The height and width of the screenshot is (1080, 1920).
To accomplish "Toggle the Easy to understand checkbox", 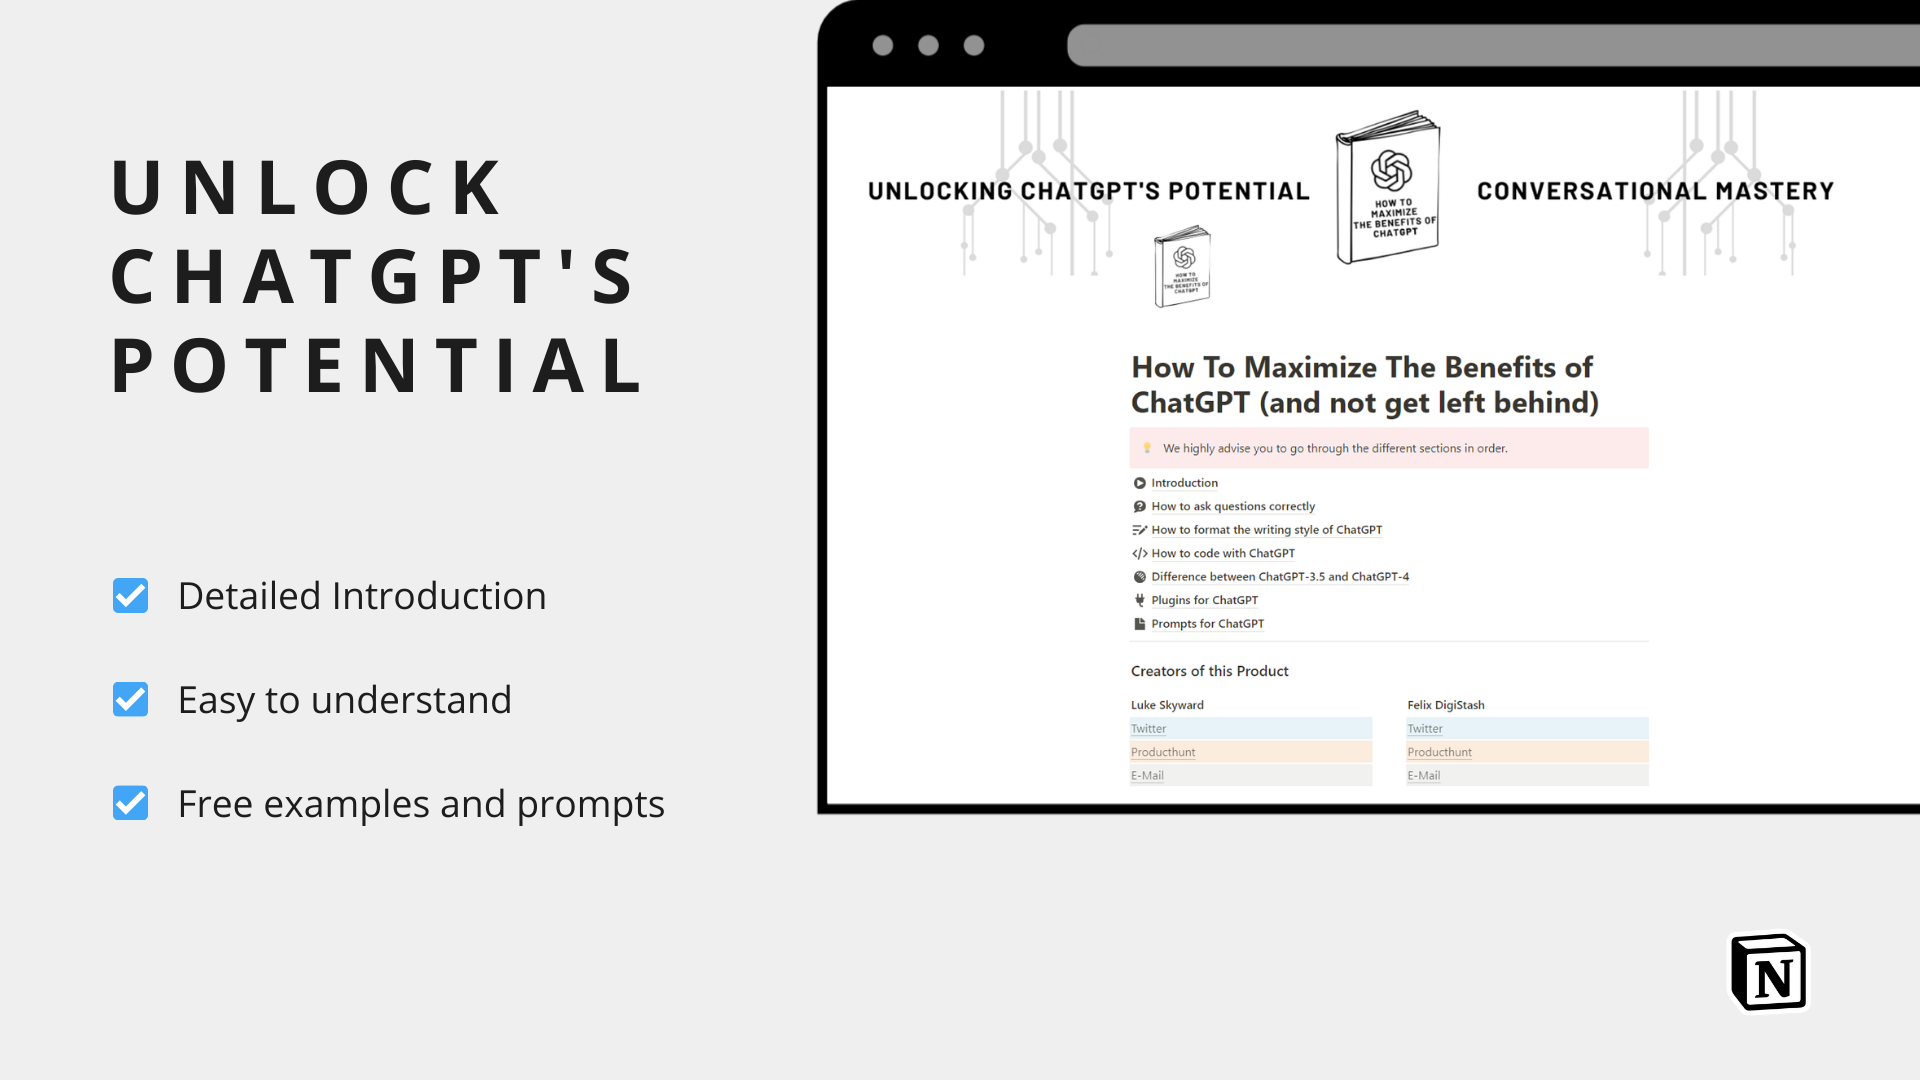I will [x=129, y=699].
